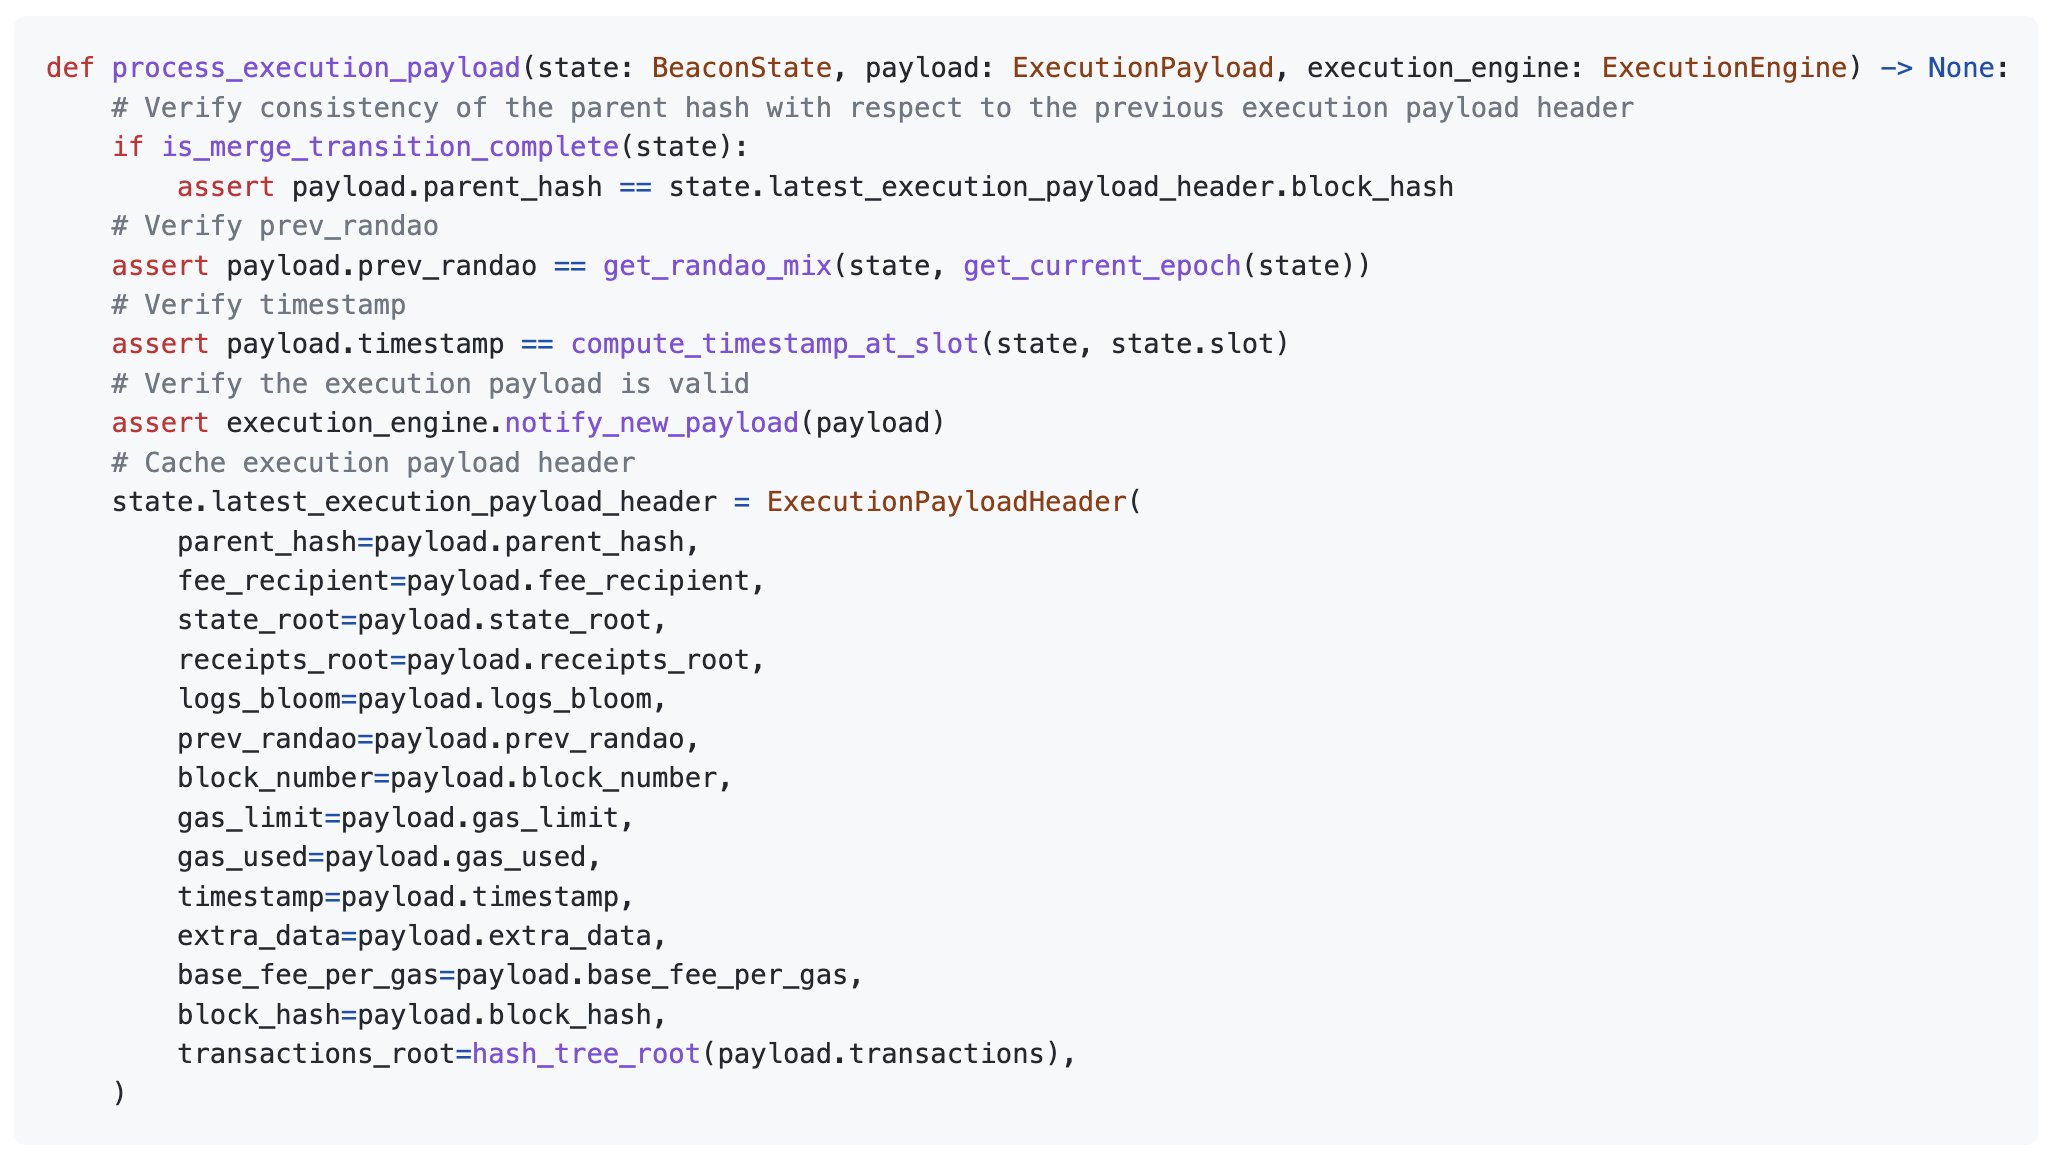Screen dimensions: 2062x1166
Task: Click the get_current_epoch function call
Action: coord(1102,266)
